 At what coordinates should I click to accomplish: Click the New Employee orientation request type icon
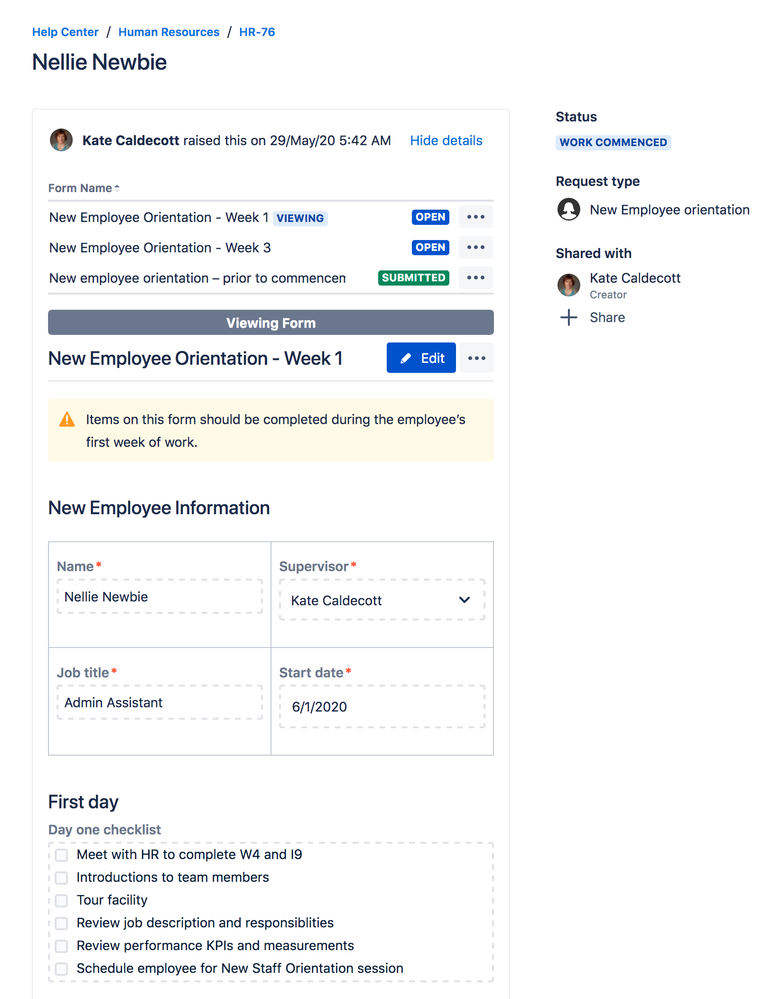tap(568, 210)
